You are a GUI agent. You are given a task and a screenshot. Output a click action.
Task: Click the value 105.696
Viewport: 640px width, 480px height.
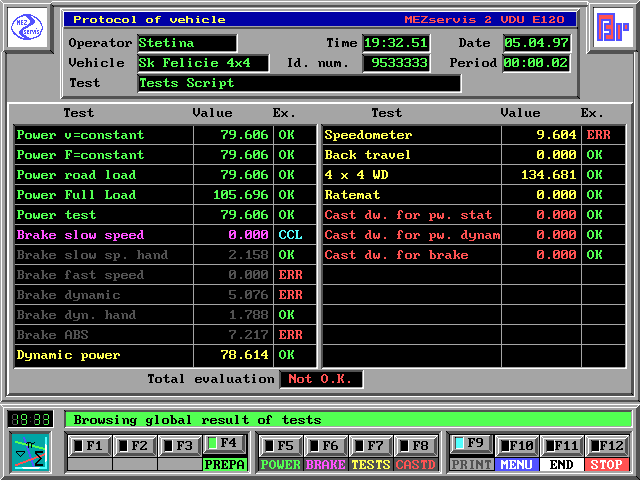click(x=240, y=195)
